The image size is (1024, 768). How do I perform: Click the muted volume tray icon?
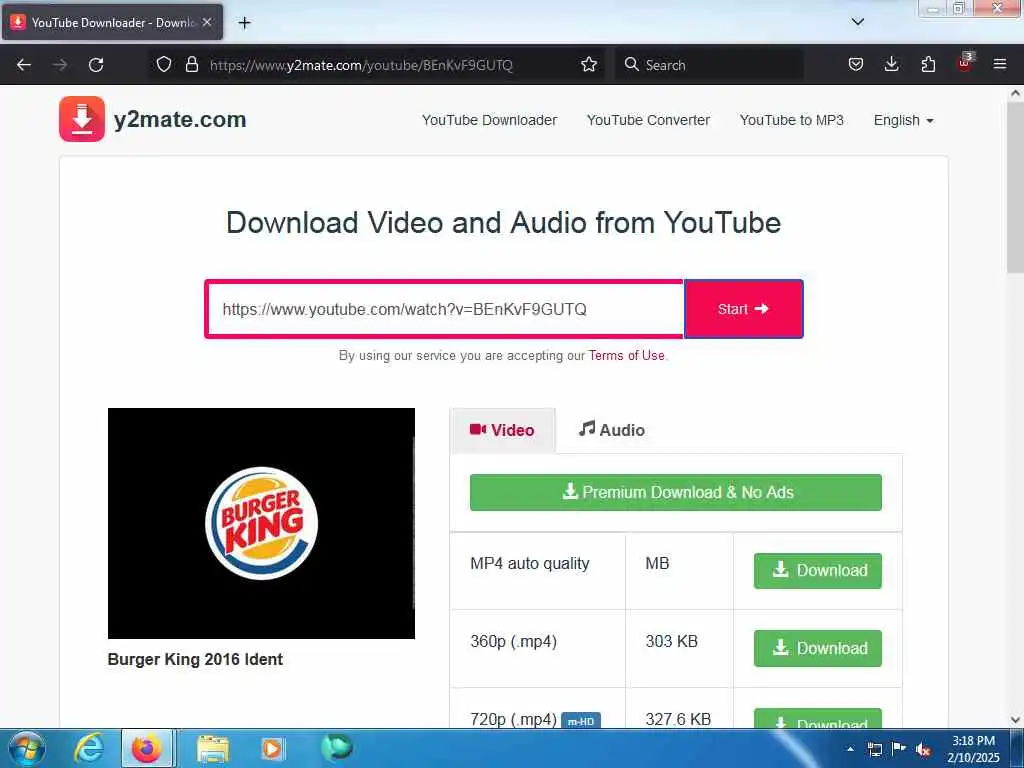coord(922,749)
